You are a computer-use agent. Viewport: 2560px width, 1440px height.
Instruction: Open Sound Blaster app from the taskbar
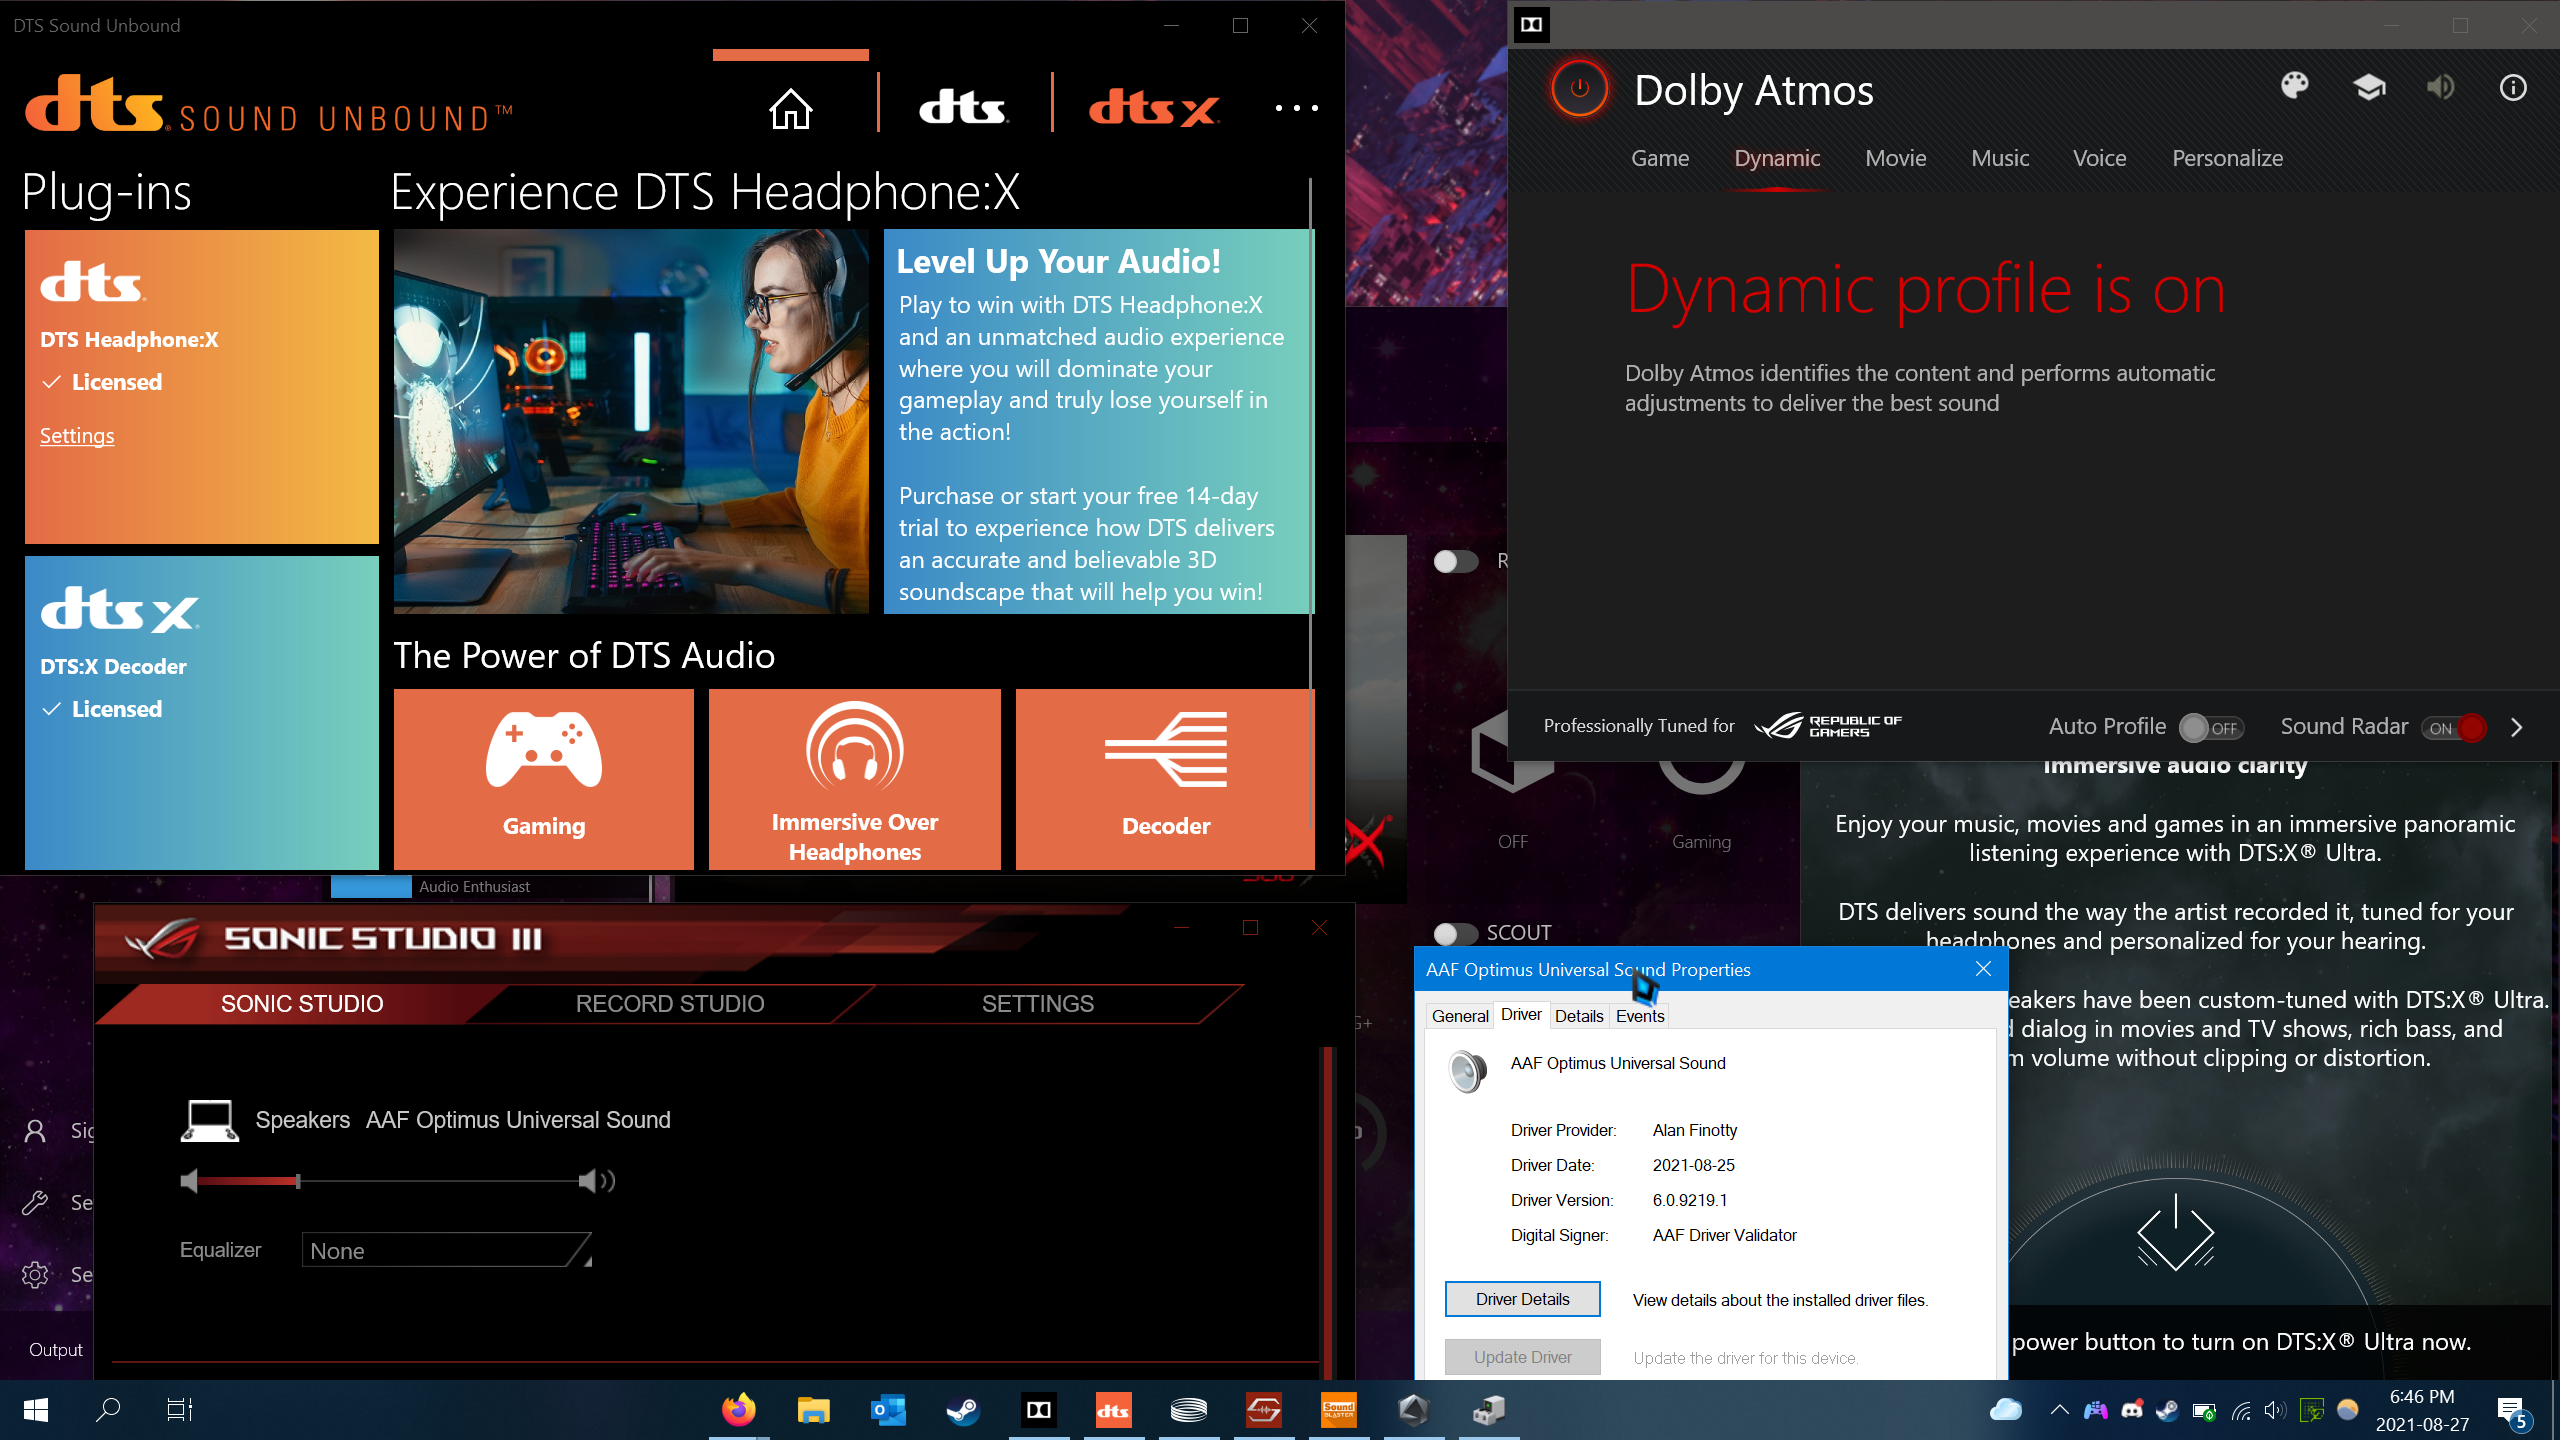click(x=1339, y=1410)
